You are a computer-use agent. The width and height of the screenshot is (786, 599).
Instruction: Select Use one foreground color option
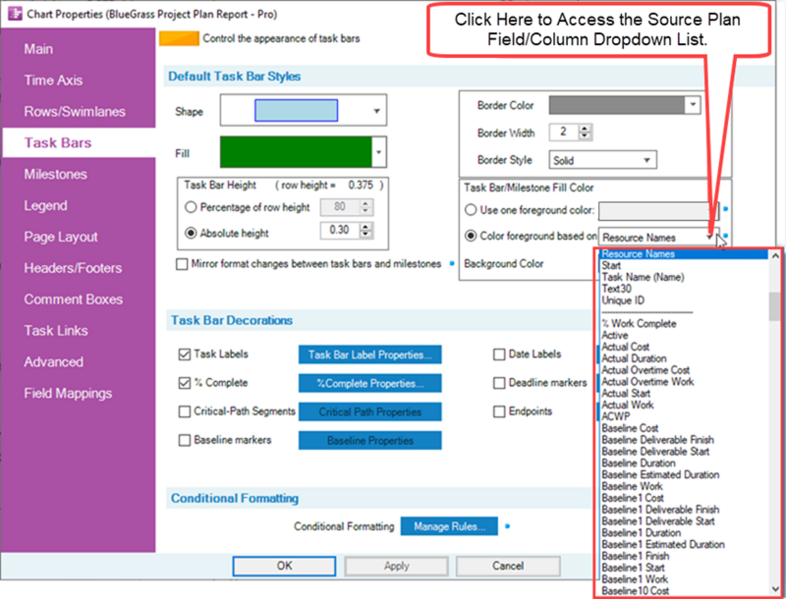point(470,210)
